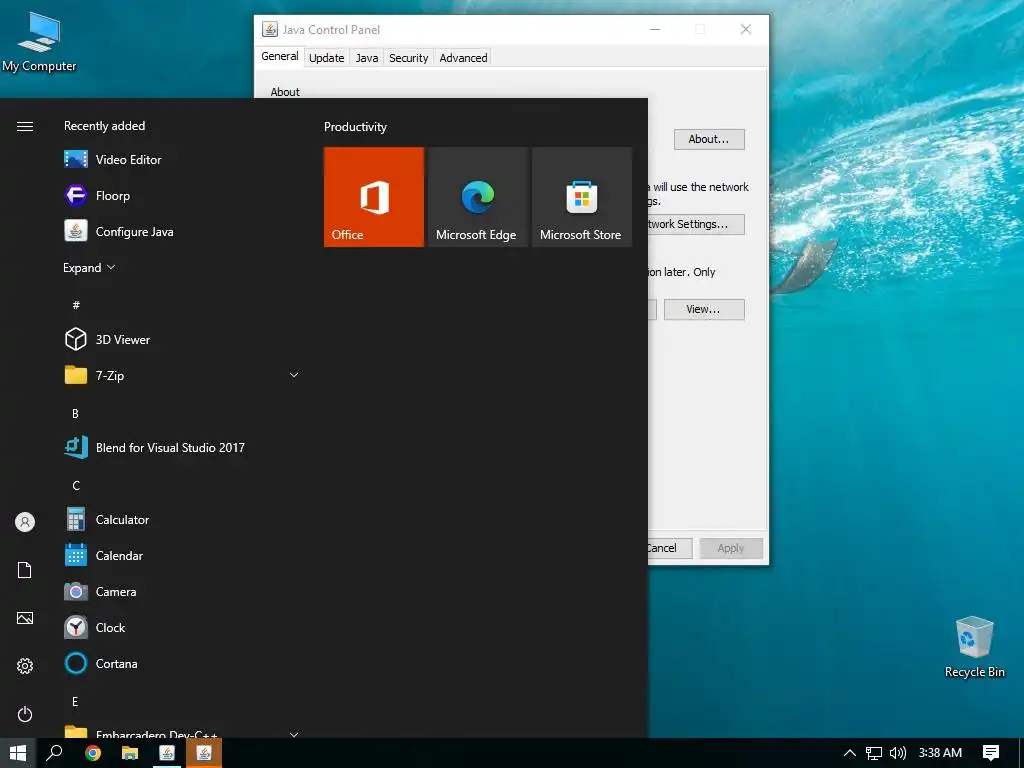1024x768 pixels.
Task: Open the My Computer desktop icon
Action: [39, 42]
